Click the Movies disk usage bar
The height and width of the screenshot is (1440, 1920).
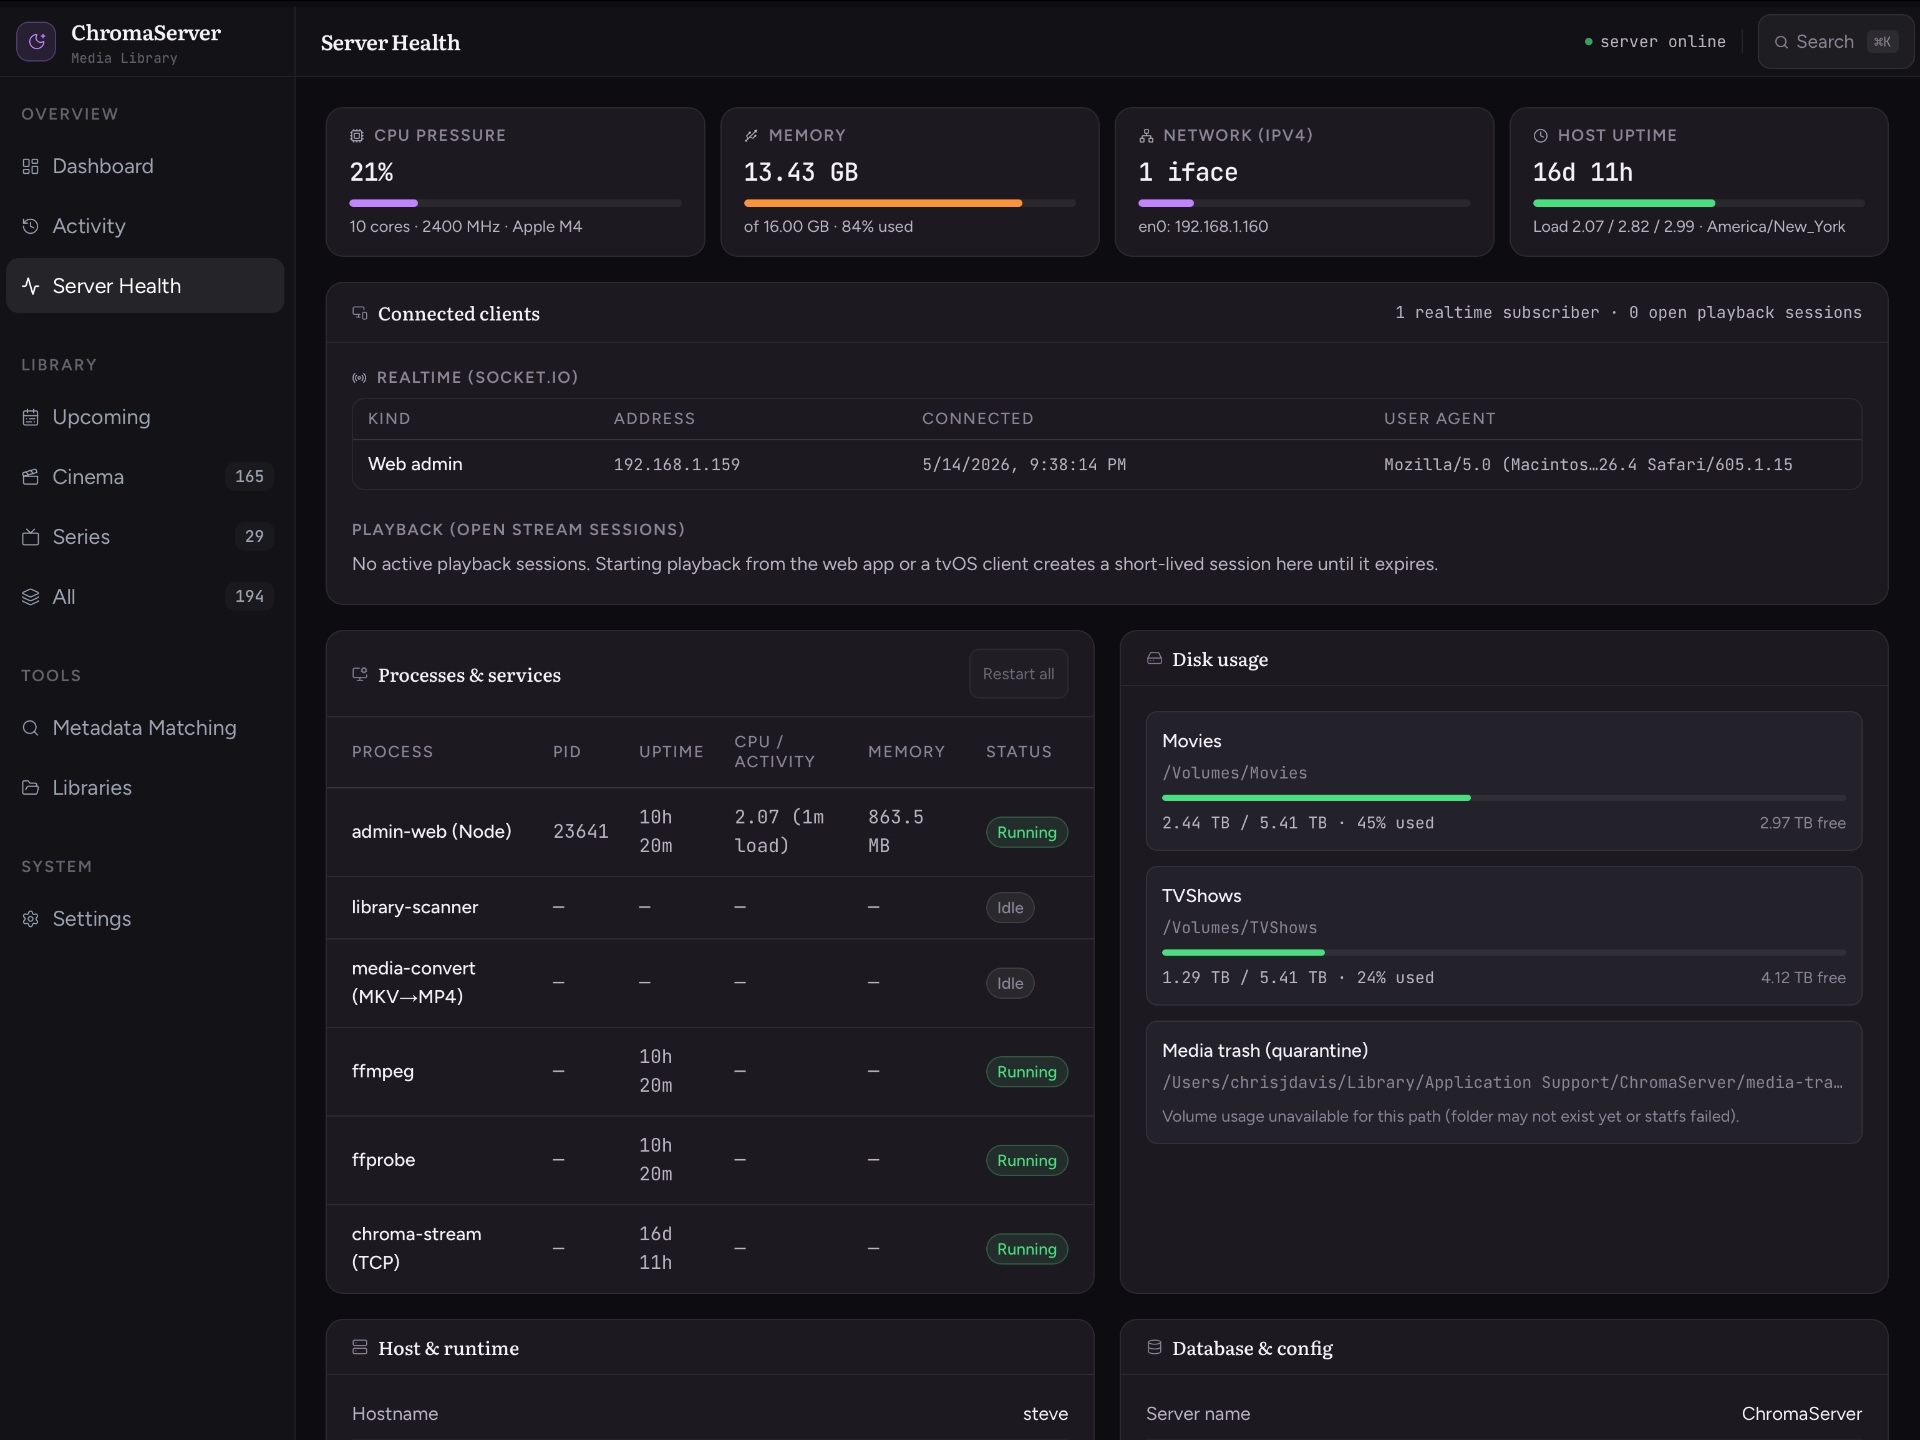click(1504, 798)
